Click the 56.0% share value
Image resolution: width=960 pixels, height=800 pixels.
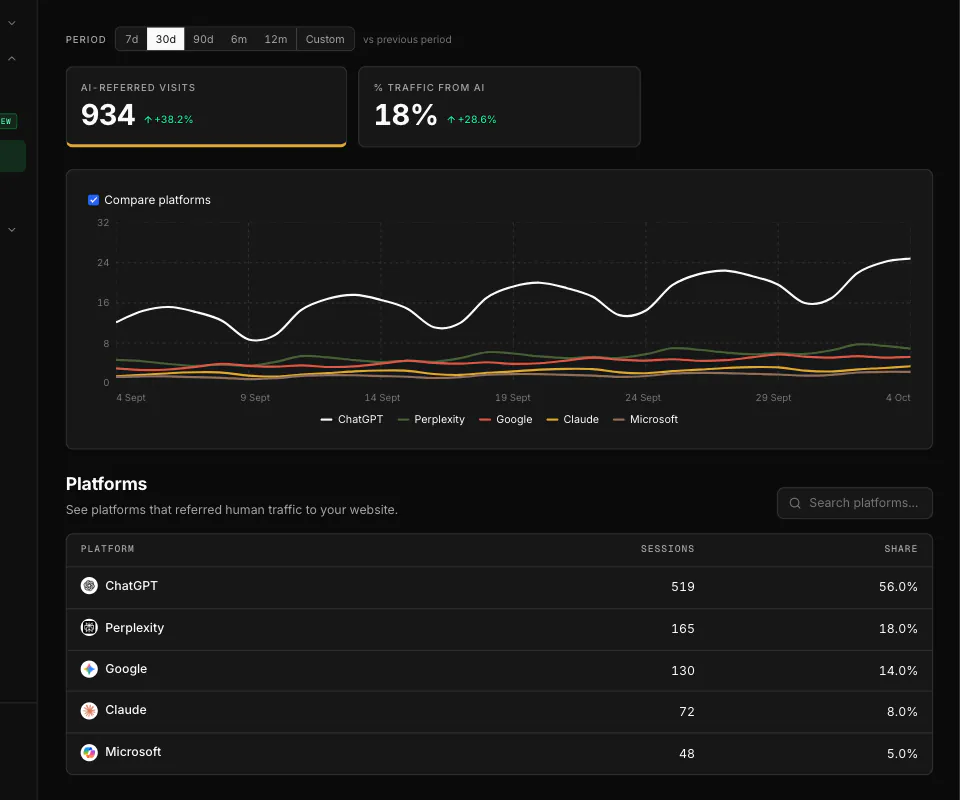tap(898, 586)
